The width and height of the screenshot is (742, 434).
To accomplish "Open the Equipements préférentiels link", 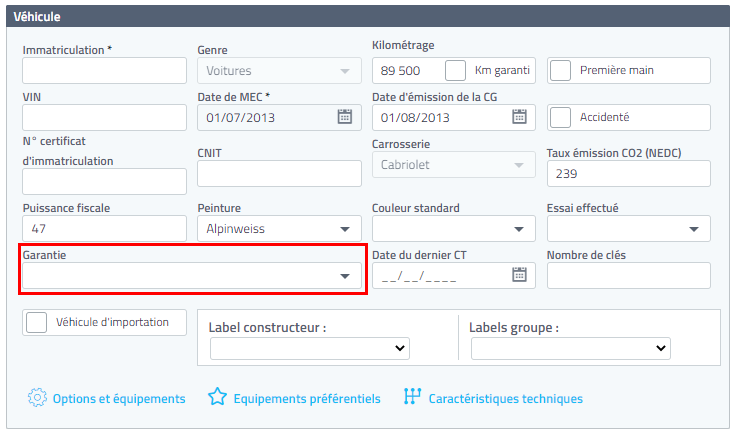I will click(307, 399).
